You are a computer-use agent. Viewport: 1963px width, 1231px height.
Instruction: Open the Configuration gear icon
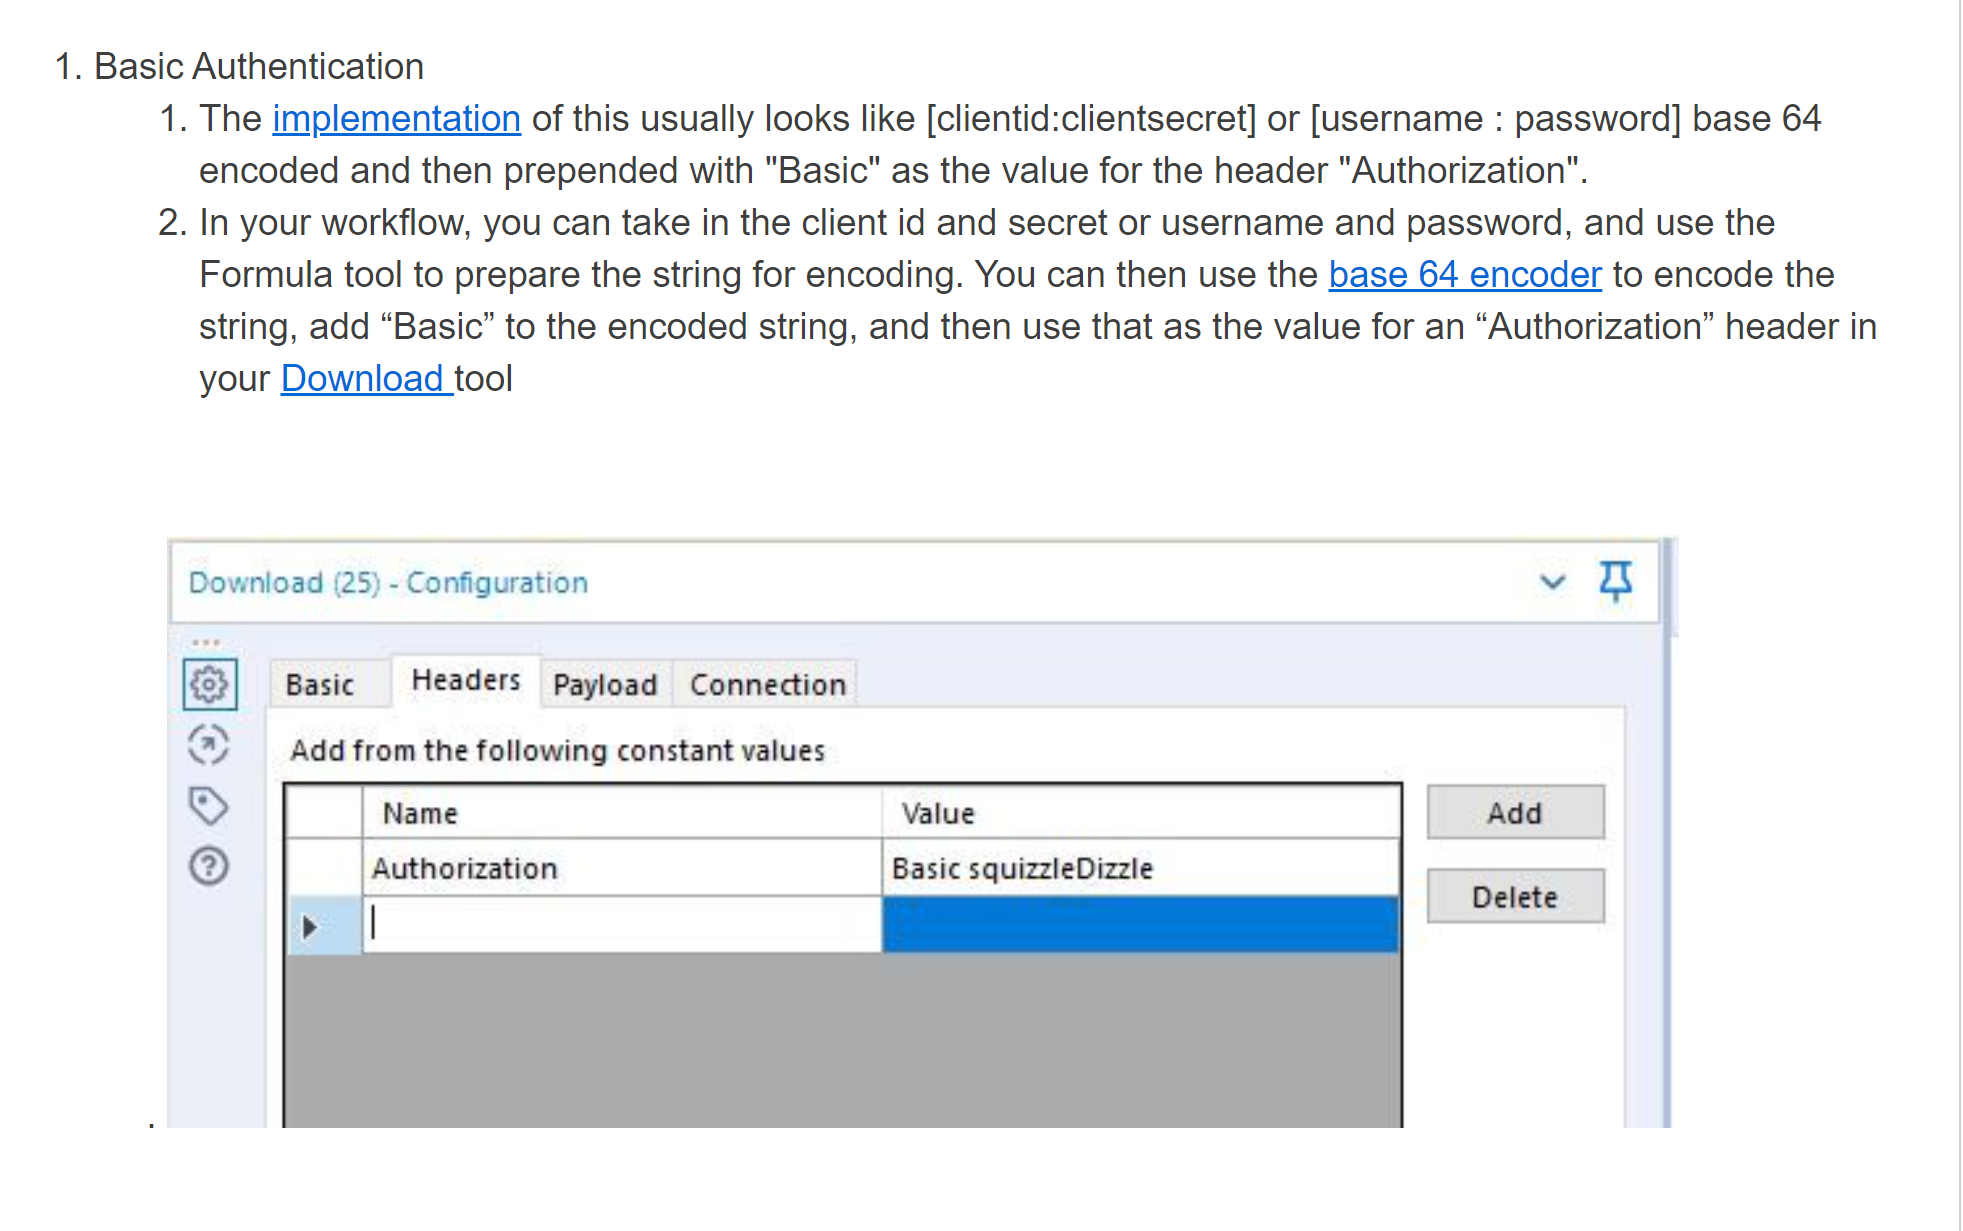pyautogui.click(x=209, y=685)
